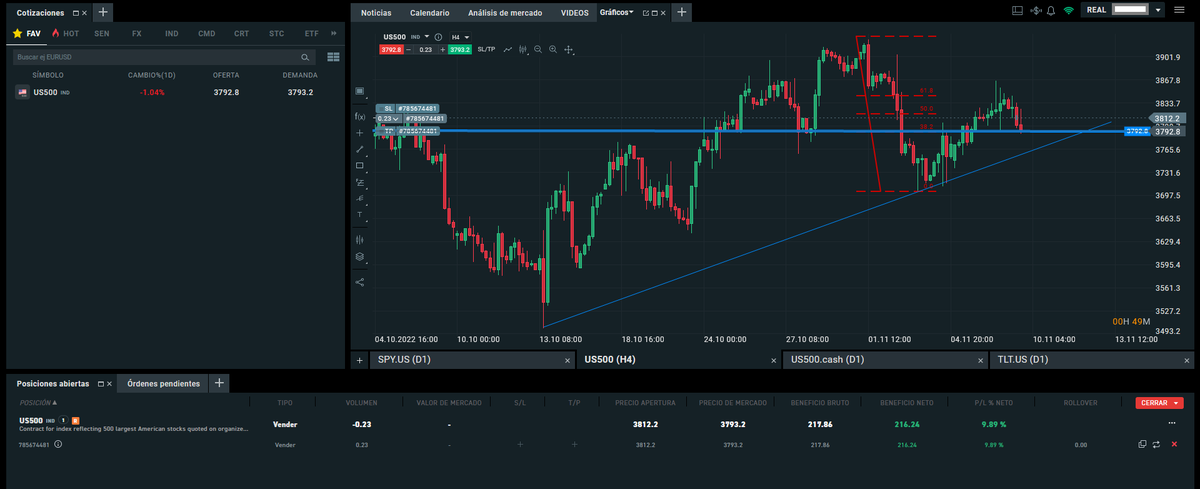
Task: Select the IND category tab
Action: coord(172,33)
